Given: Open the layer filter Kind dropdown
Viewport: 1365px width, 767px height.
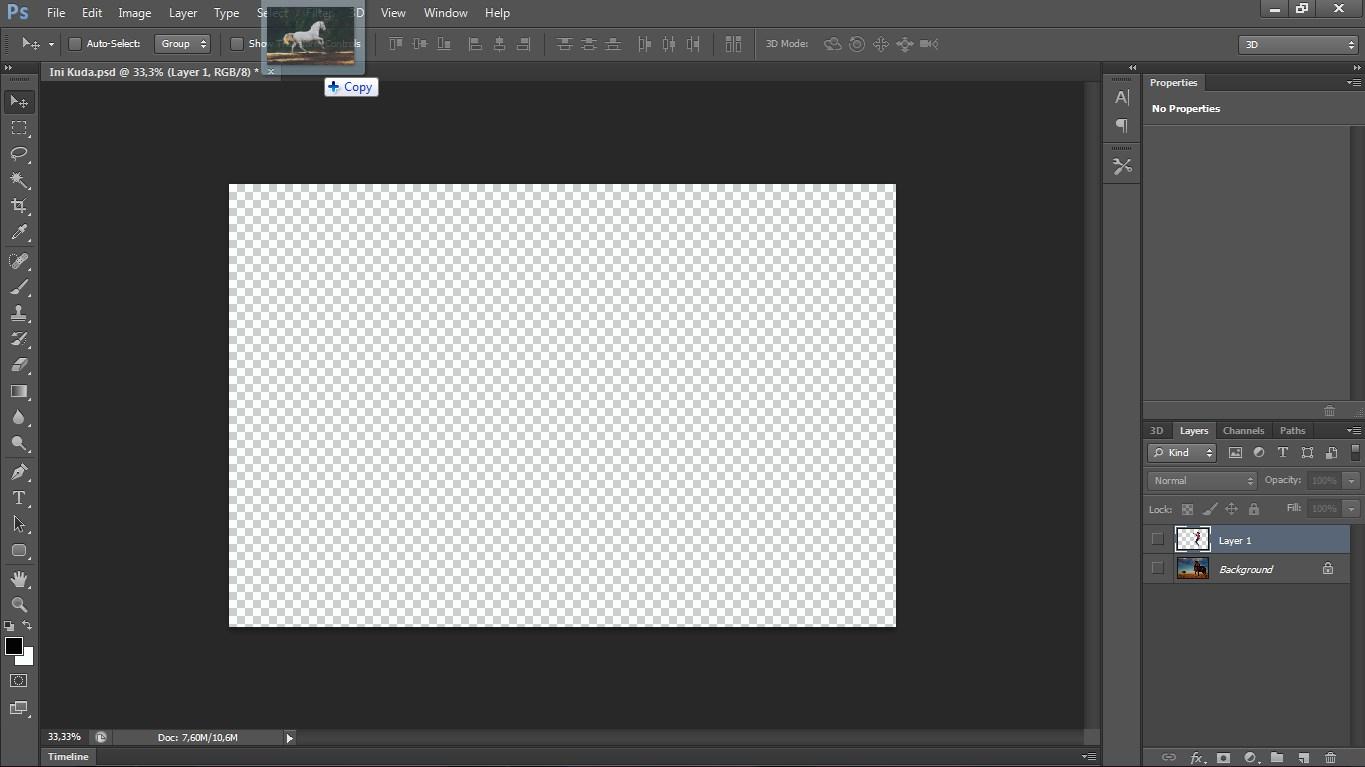Looking at the screenshot, I should click(1182, 453).
